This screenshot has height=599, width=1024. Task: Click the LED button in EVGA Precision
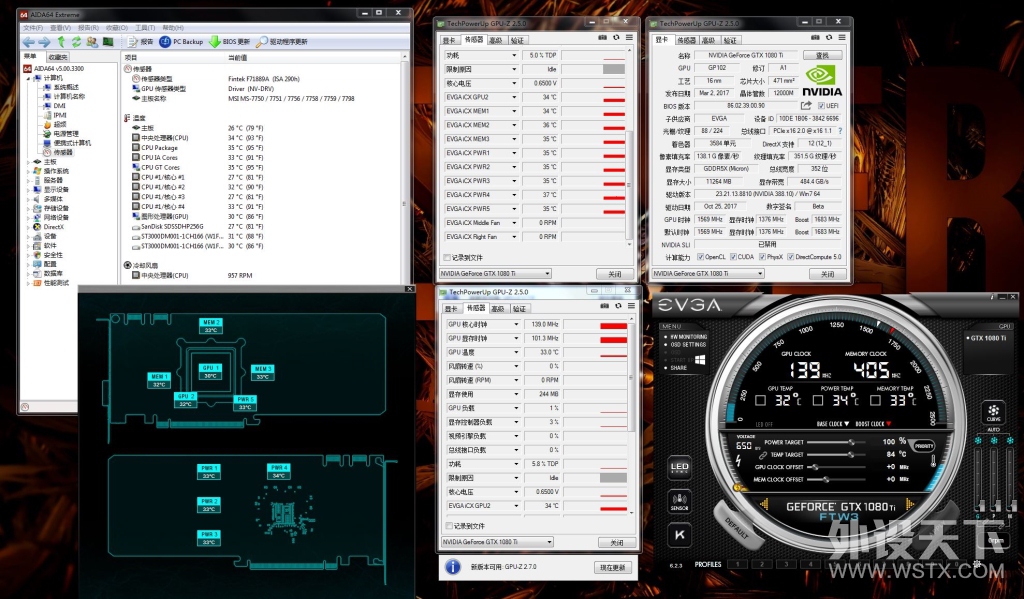pyautogui.click(x=679, y=468)
